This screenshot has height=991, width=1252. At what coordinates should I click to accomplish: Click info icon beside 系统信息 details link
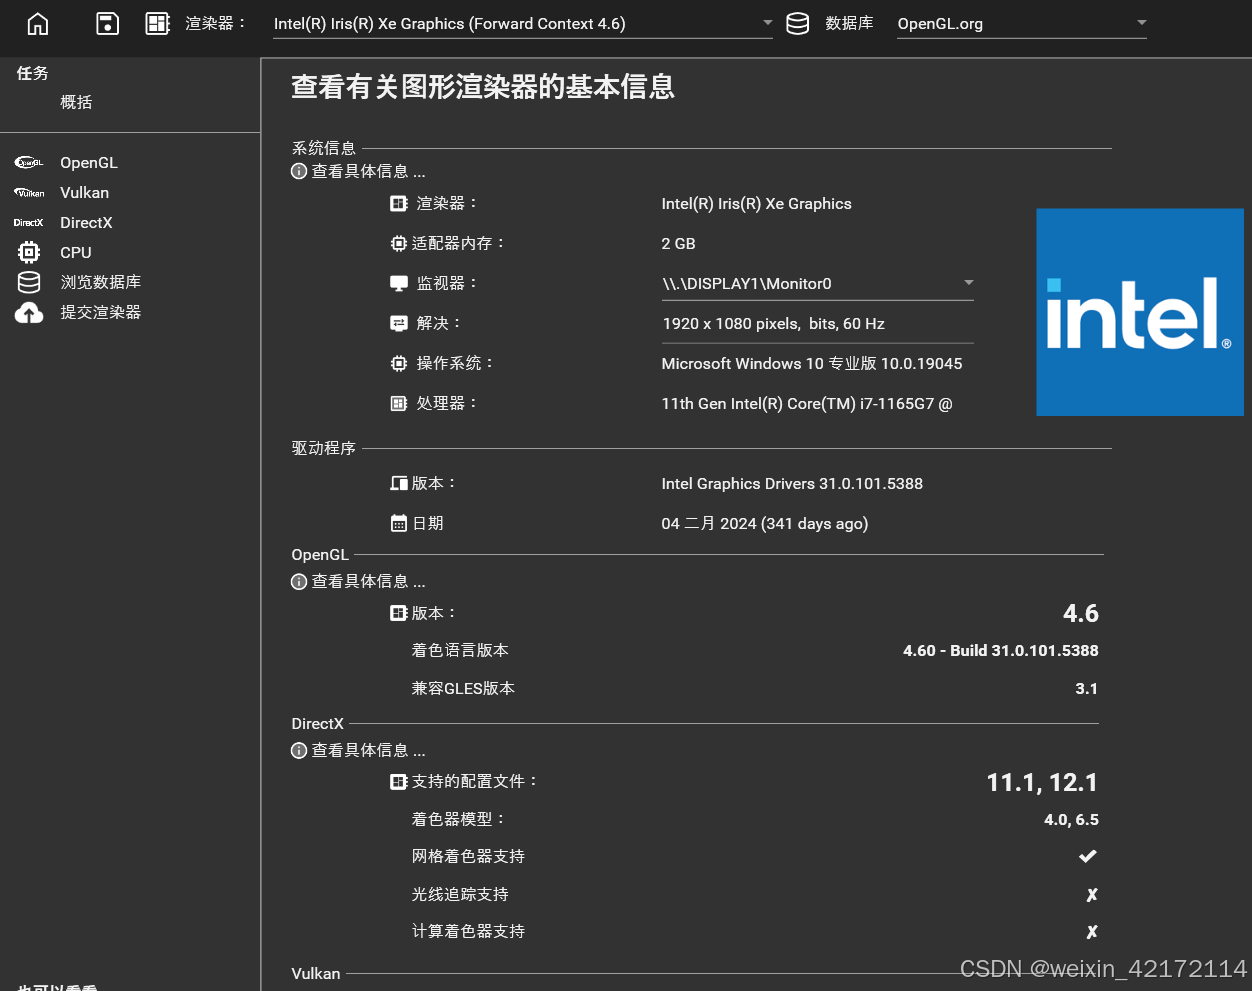299,172
